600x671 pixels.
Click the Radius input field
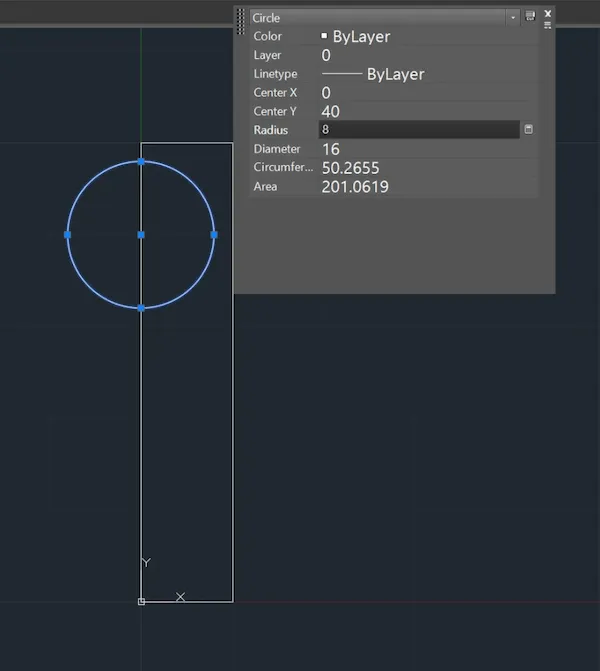click(x=418, y=130)
